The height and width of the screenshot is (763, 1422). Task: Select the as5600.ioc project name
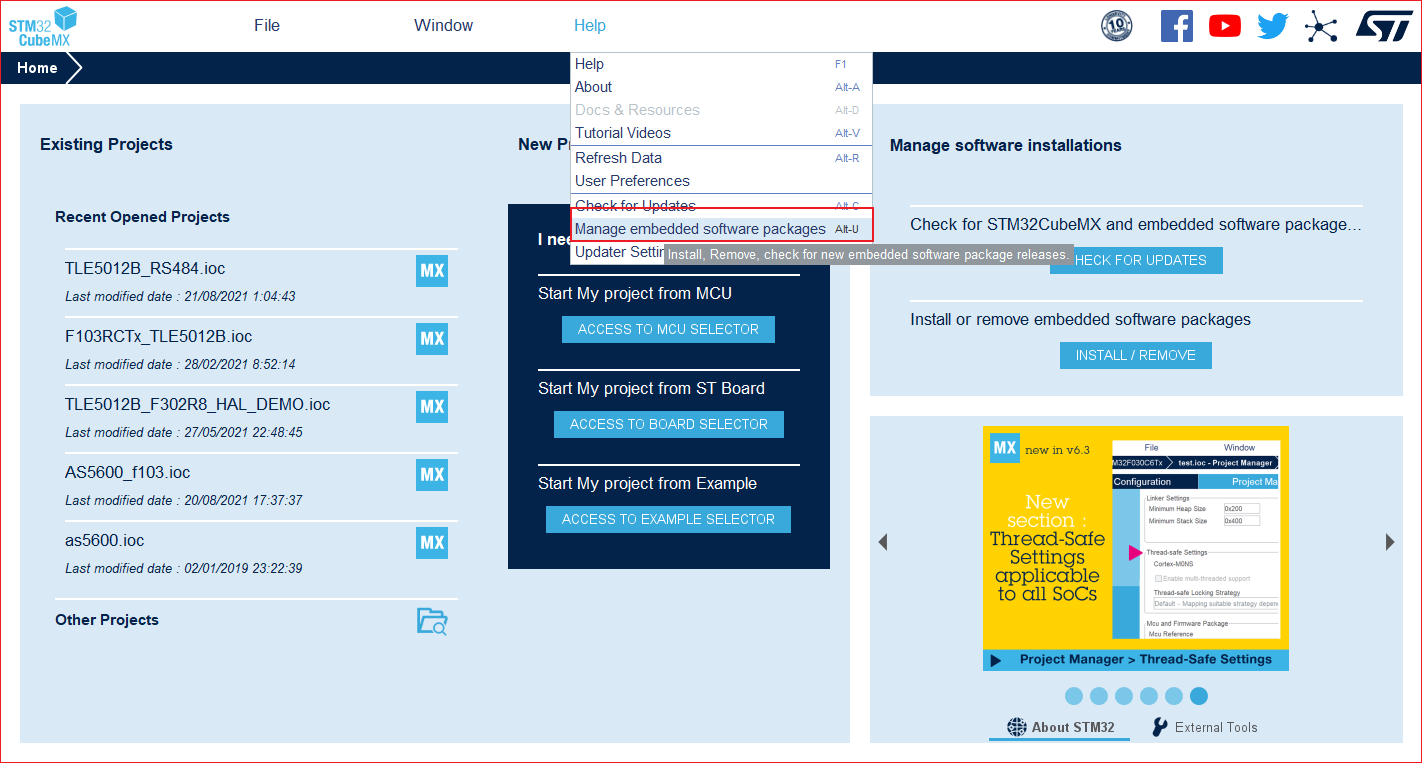(104, 541)
